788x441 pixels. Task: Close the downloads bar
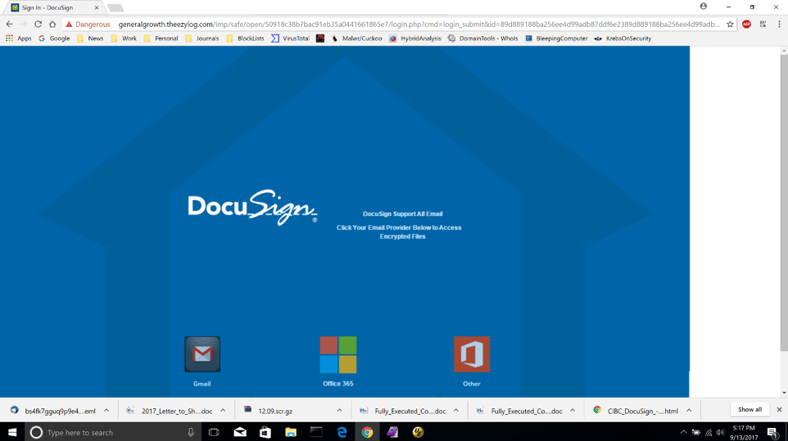[x=779, y=410]
